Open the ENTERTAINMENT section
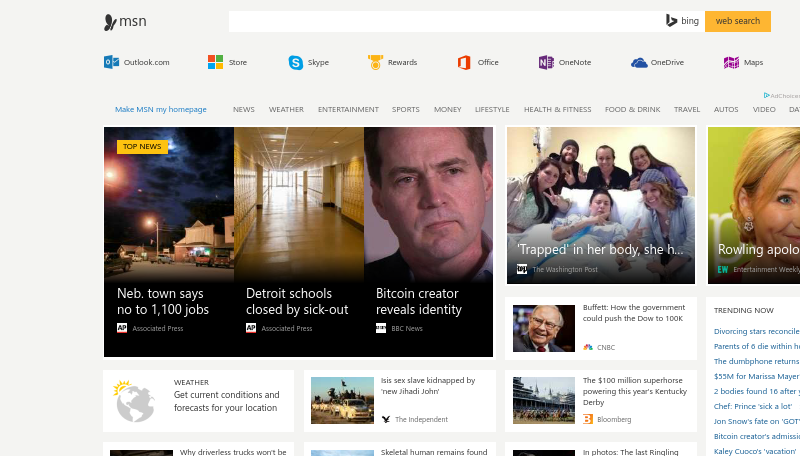 [x=348, y=109]
